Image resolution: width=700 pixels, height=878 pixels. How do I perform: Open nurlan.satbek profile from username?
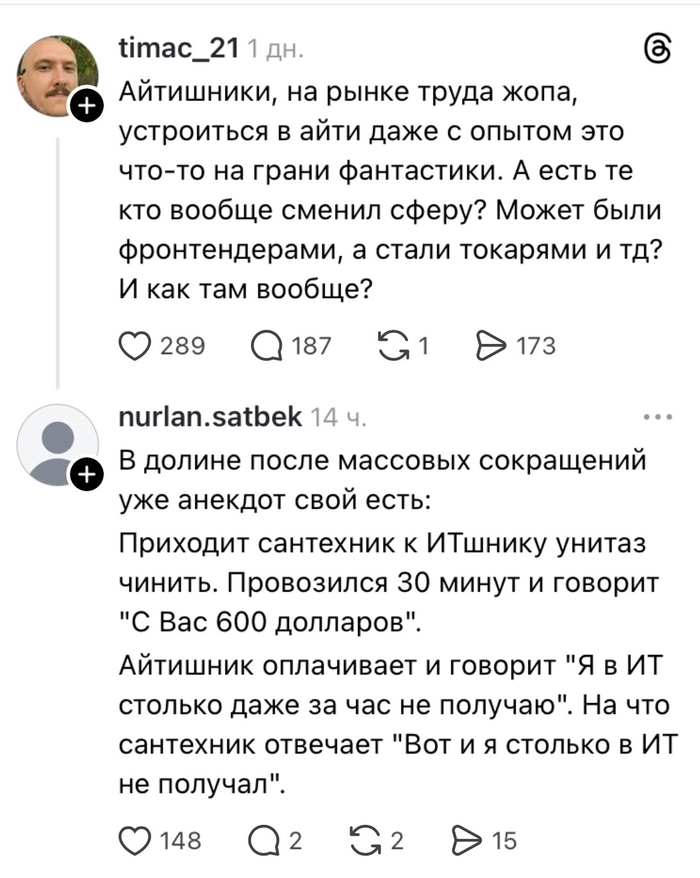[x=211, y=417]
